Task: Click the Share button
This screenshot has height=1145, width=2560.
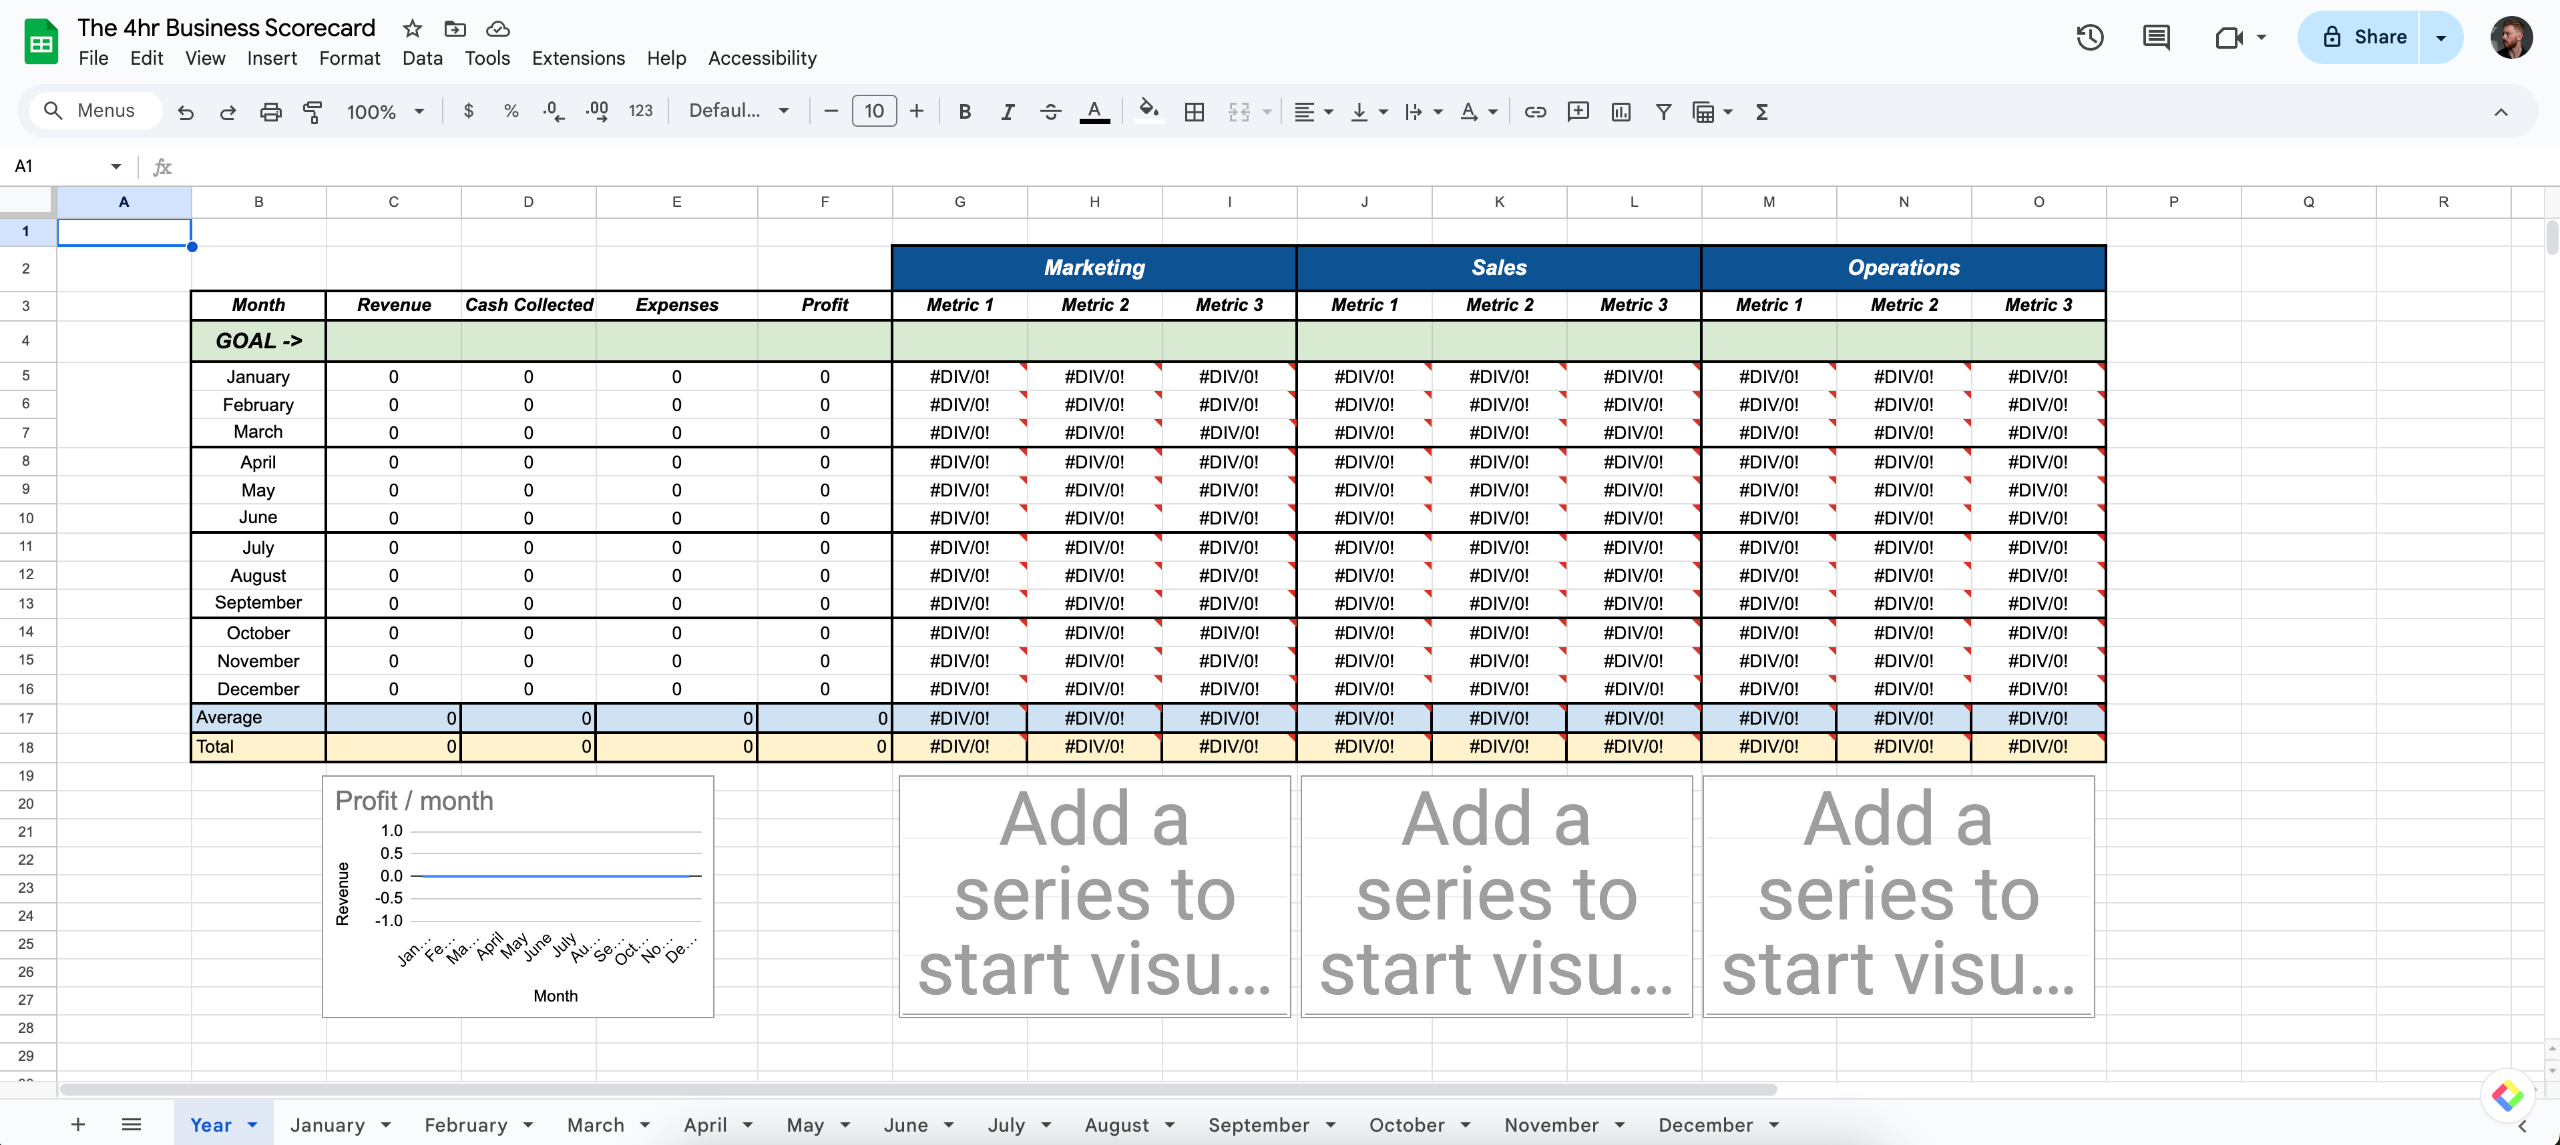Action: coord(2364,38)
